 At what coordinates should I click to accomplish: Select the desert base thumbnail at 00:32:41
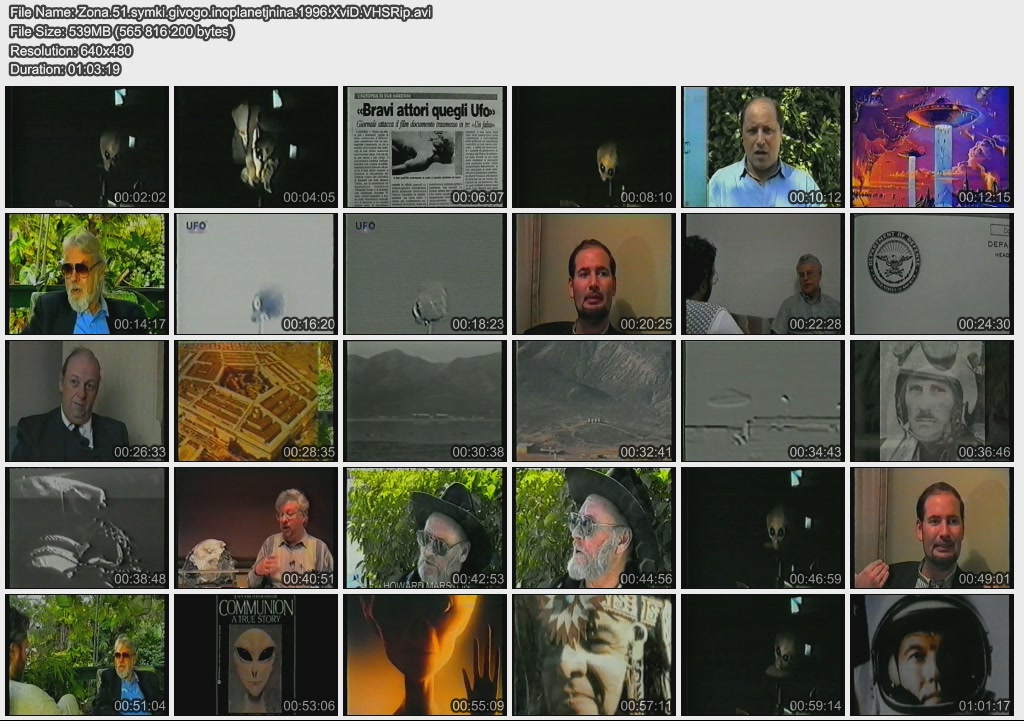pos(594,400)
